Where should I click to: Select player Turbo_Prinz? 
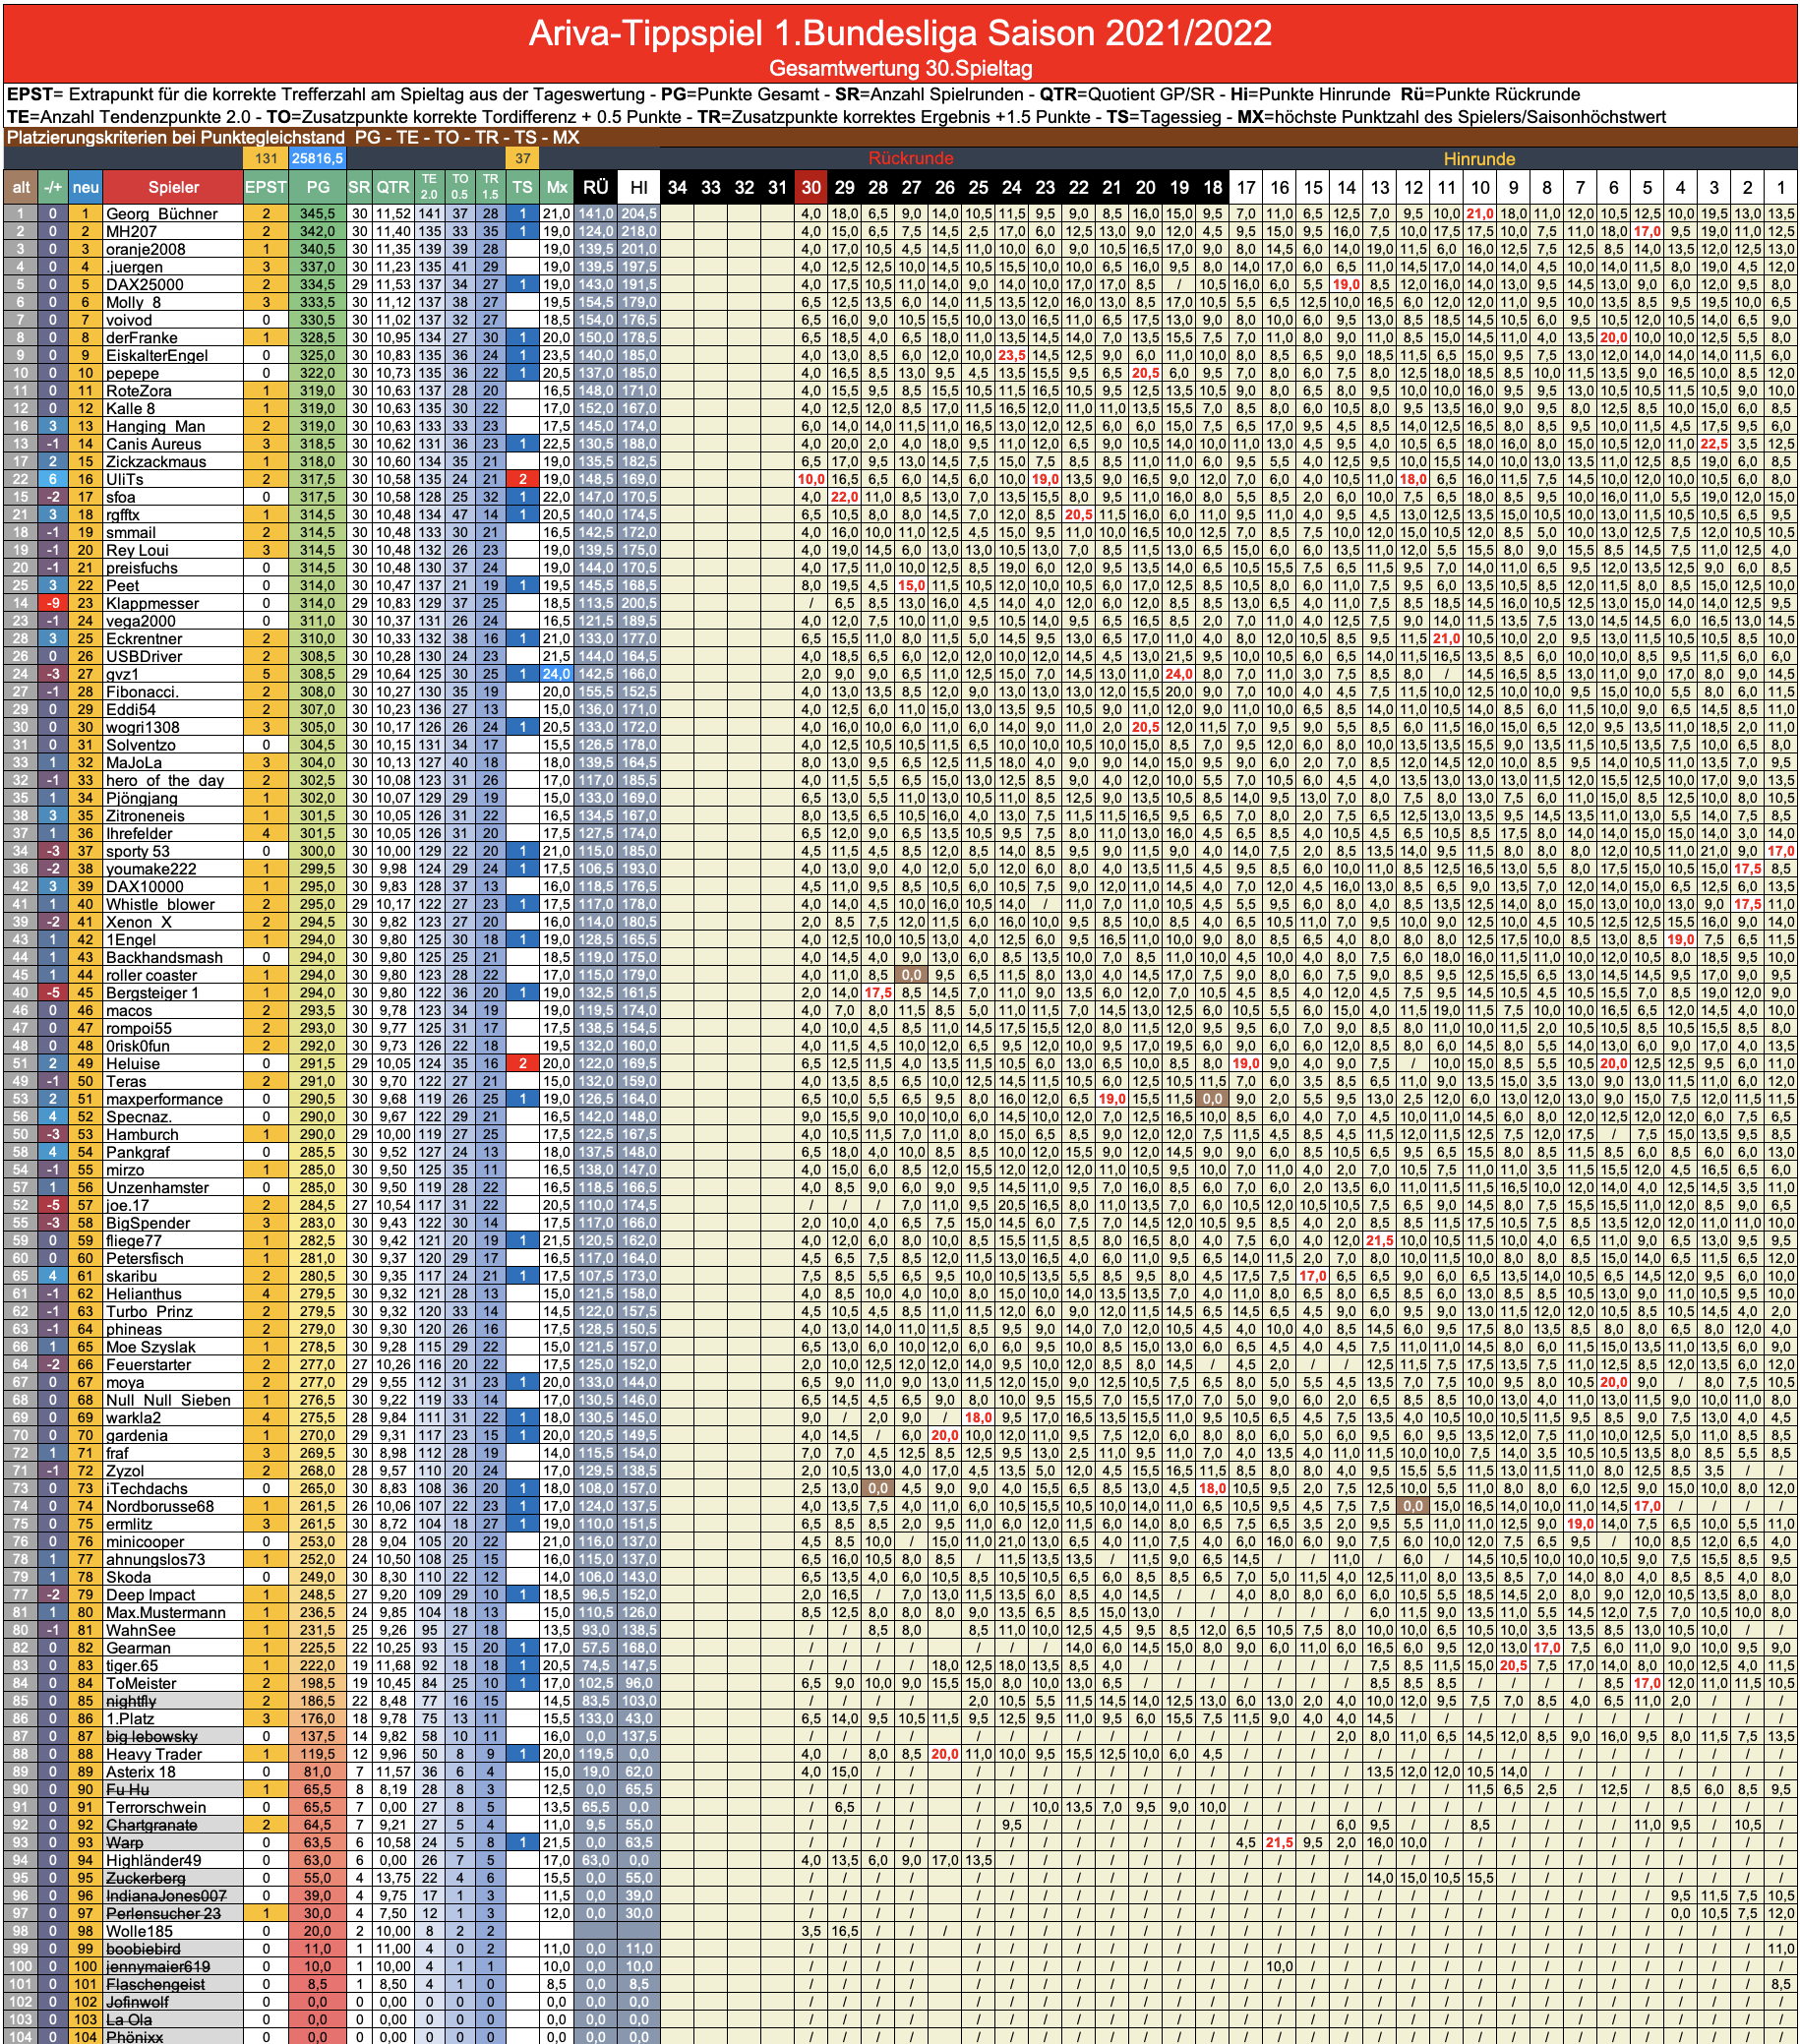150,1312
